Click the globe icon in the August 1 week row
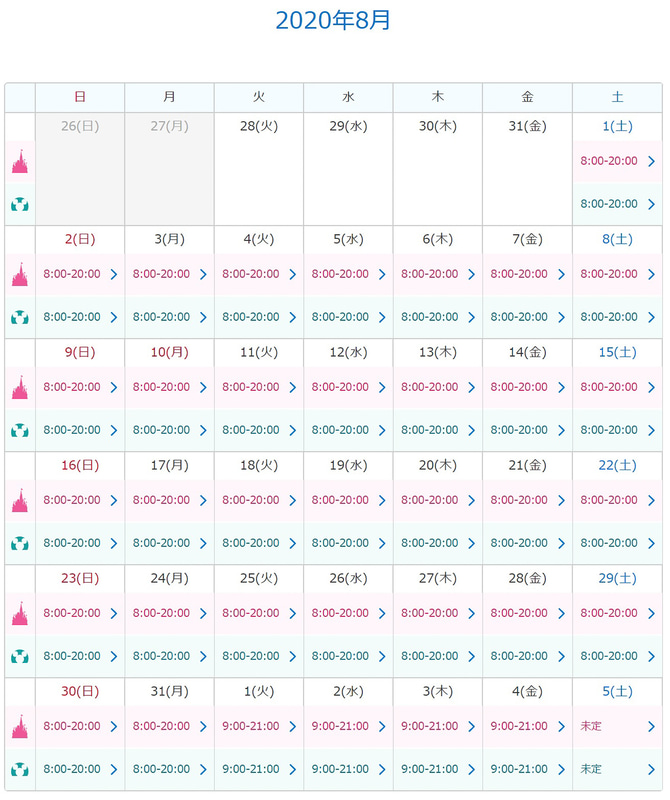Image resolution: width=670 pixels, height=800 pixels. [20, 204]
